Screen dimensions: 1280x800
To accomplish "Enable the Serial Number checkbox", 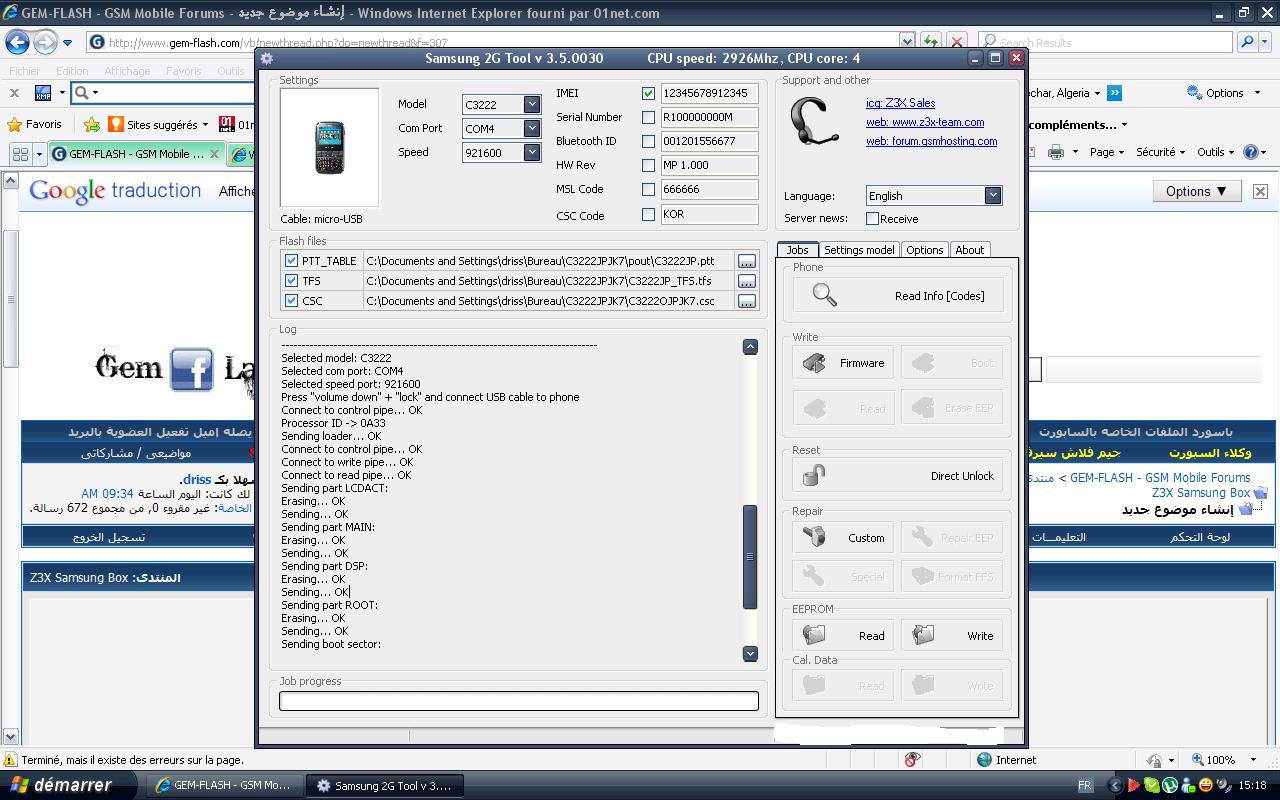I will (x=648, y=117).
